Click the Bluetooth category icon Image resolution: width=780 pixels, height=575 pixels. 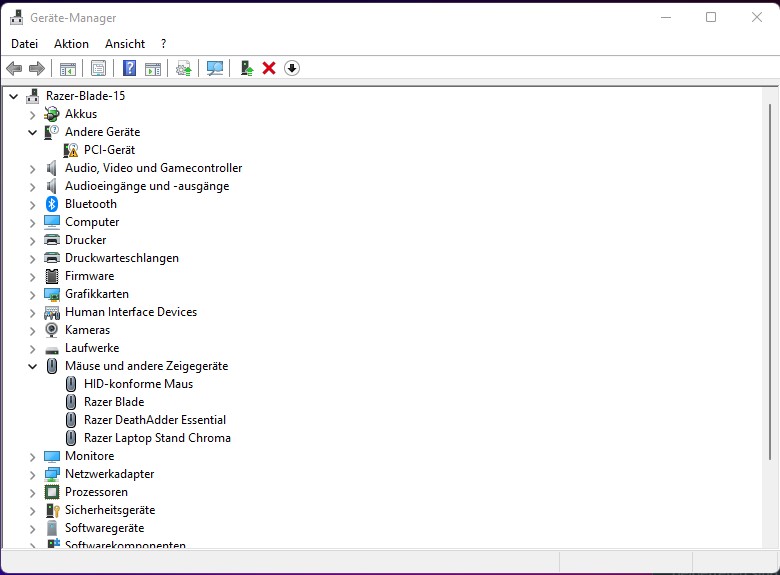(52, 204)
